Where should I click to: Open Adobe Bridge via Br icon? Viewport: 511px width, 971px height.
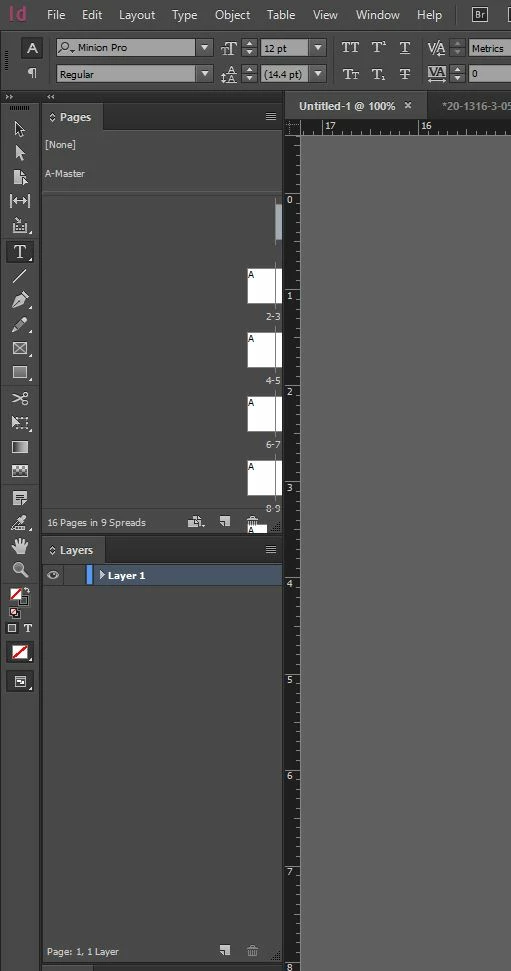pos(479,14)
